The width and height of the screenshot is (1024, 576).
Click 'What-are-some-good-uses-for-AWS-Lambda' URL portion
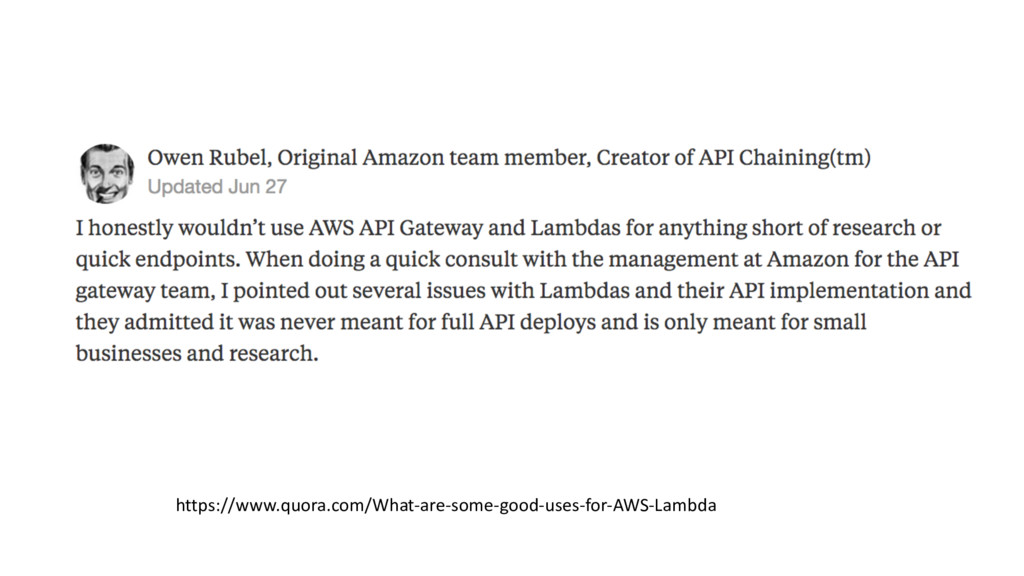544,505
